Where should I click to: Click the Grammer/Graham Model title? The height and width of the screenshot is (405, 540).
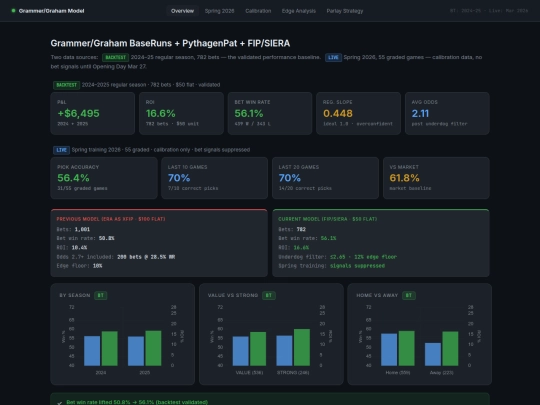[51, 11]
